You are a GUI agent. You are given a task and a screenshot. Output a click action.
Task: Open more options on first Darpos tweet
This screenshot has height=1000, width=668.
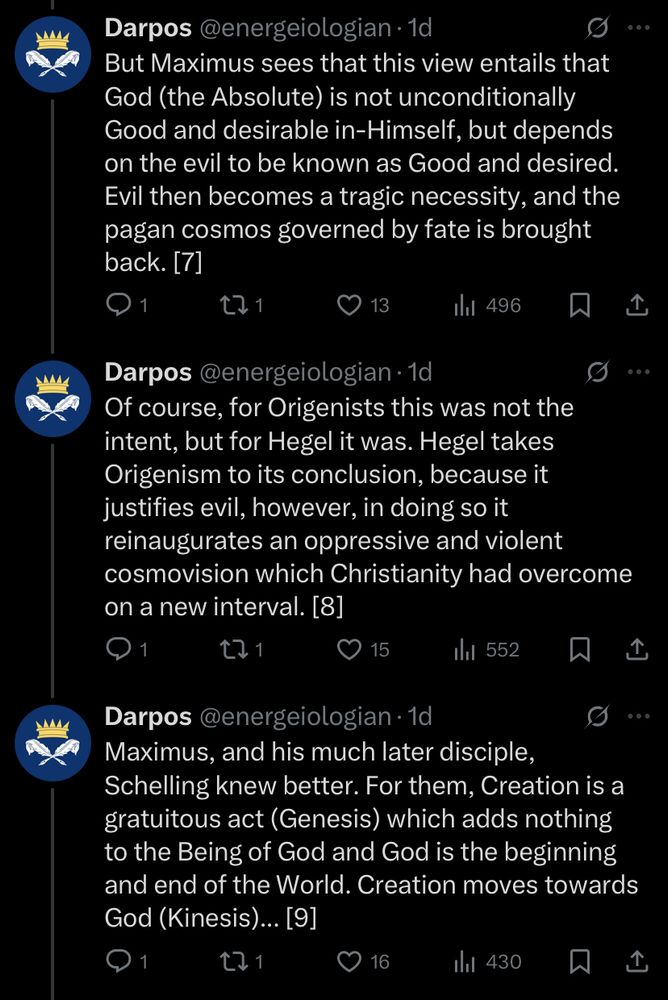point(638,27)
